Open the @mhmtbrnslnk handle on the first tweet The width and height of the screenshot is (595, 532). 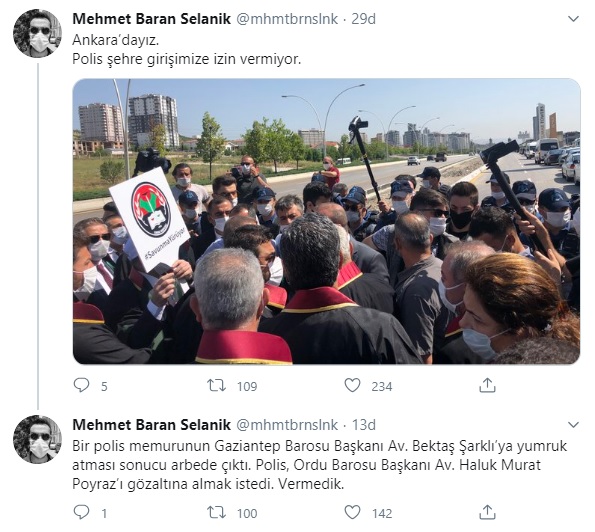287,19
